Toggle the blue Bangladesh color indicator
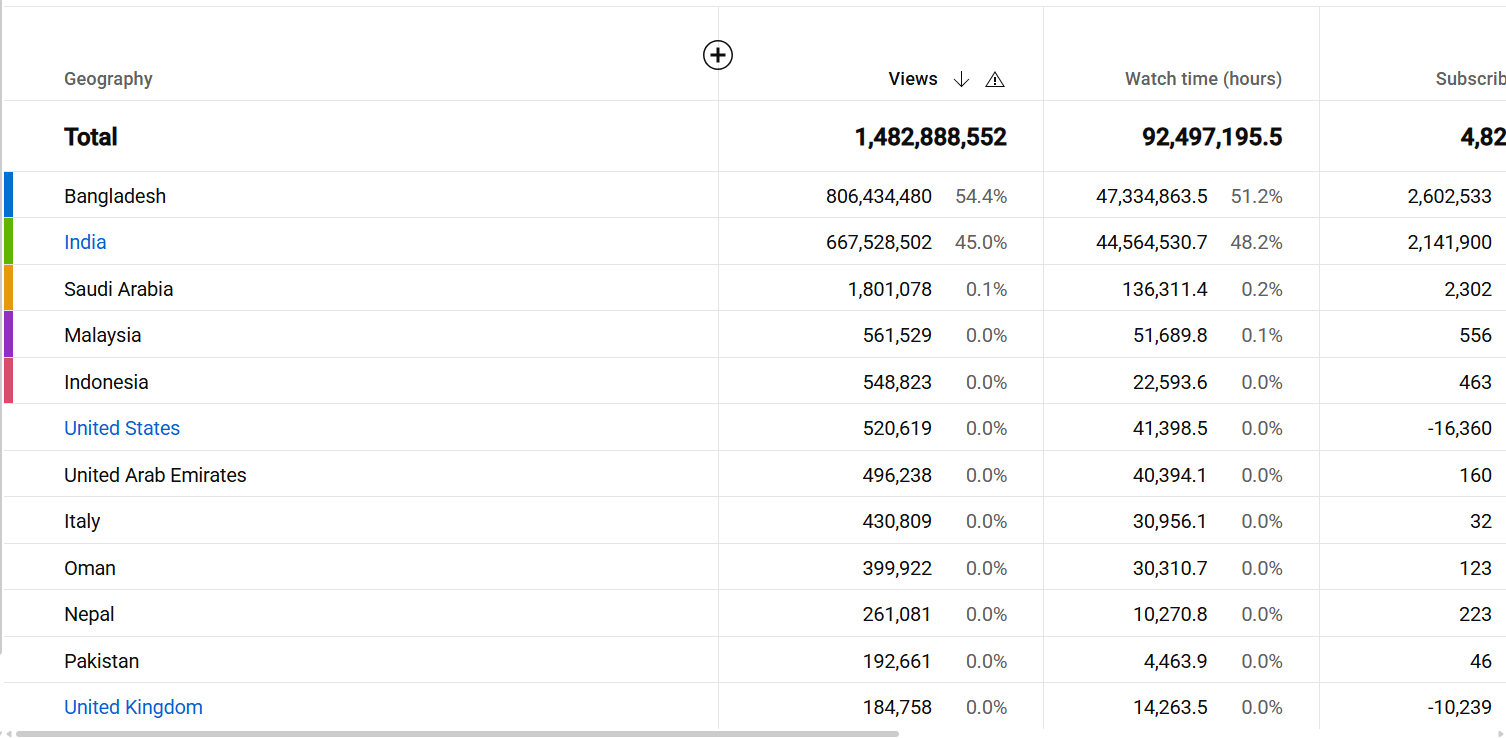This screenshot has width=1506, height=738. tap(9, 195)
